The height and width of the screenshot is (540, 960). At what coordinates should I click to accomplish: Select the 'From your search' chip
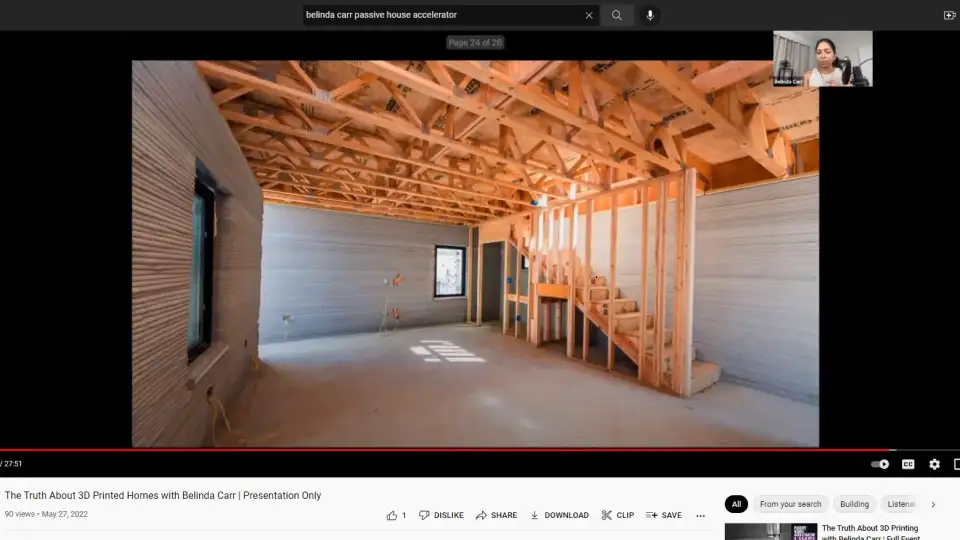tap(790, 504)
